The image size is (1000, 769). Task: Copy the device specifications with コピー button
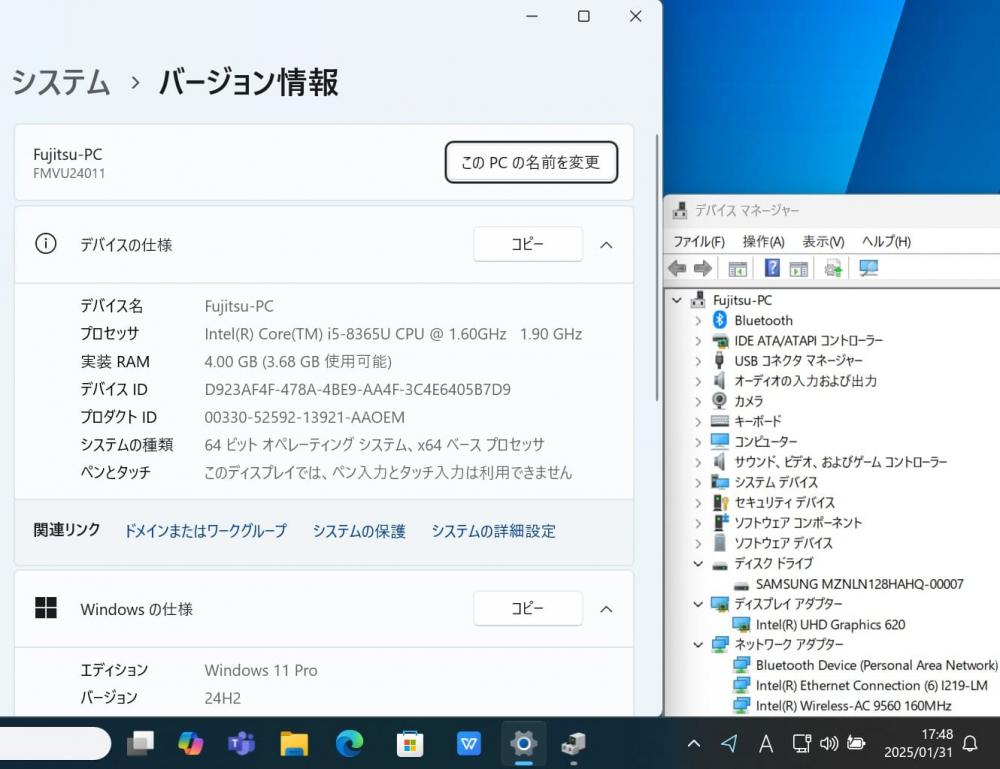[527, 244]
